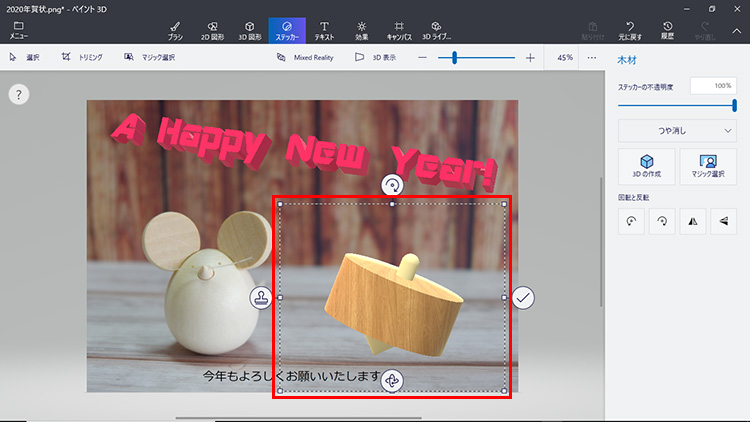Open the 45% zoom level box

click(x=565, y=58)
